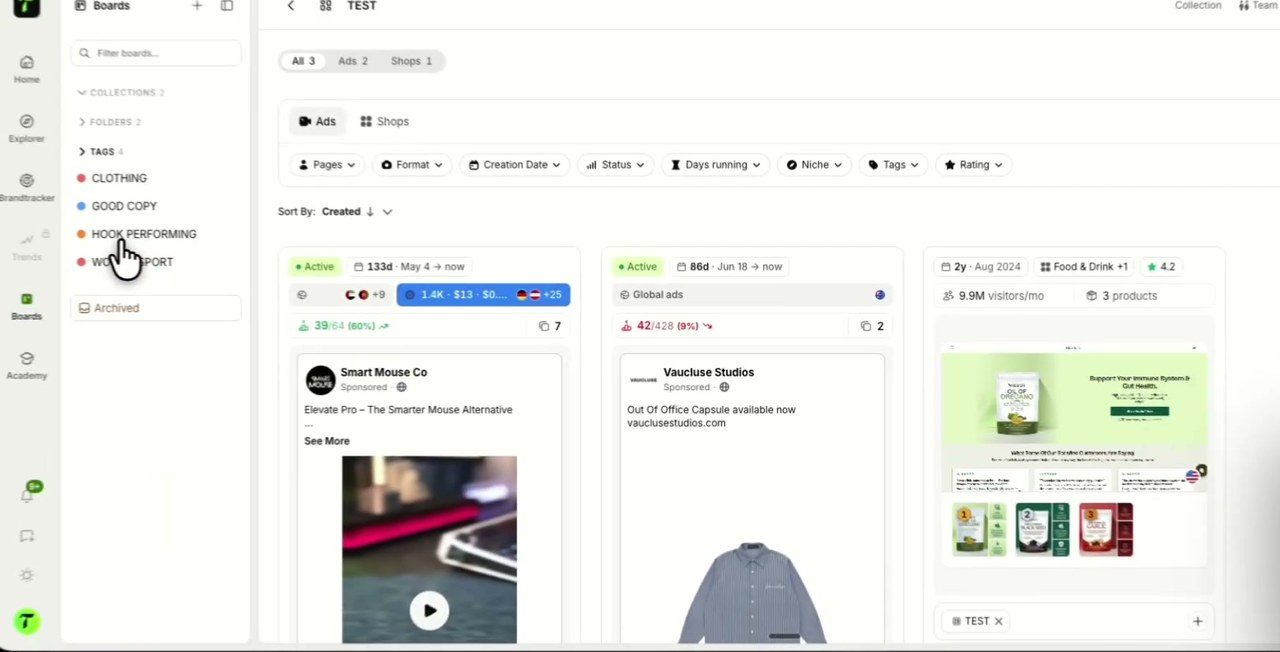
Task: Click the blue dot beside GOOD COPY
Action: pyautogui.click(x=81, y=206)
